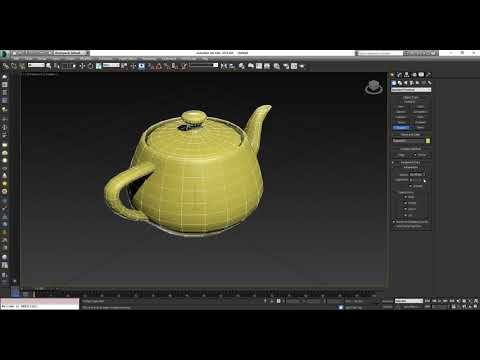Activate the Select Object tool
Image resolution: width=480 pixels, height=360 pixels.
coord(49,66)
